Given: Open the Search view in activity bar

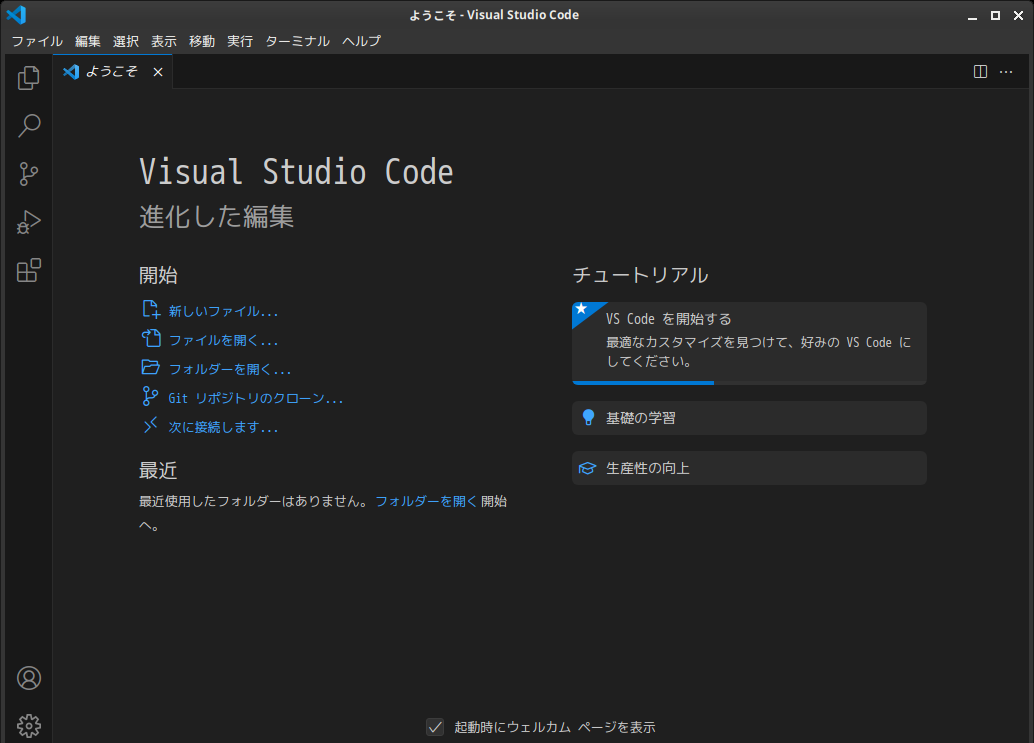Looking at the screenshot, I should click(28, 125).
